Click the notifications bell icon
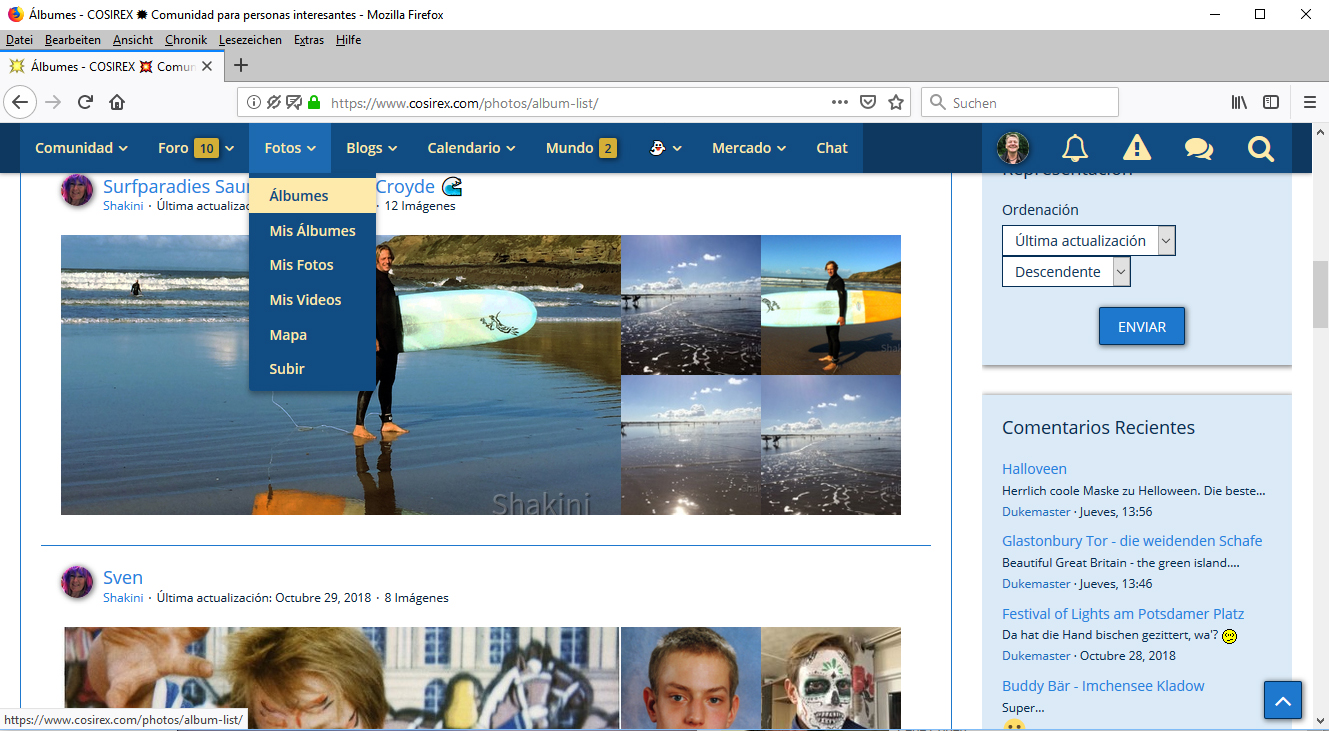Viewport: 1329px width, 731px height. coord(1075,148)
